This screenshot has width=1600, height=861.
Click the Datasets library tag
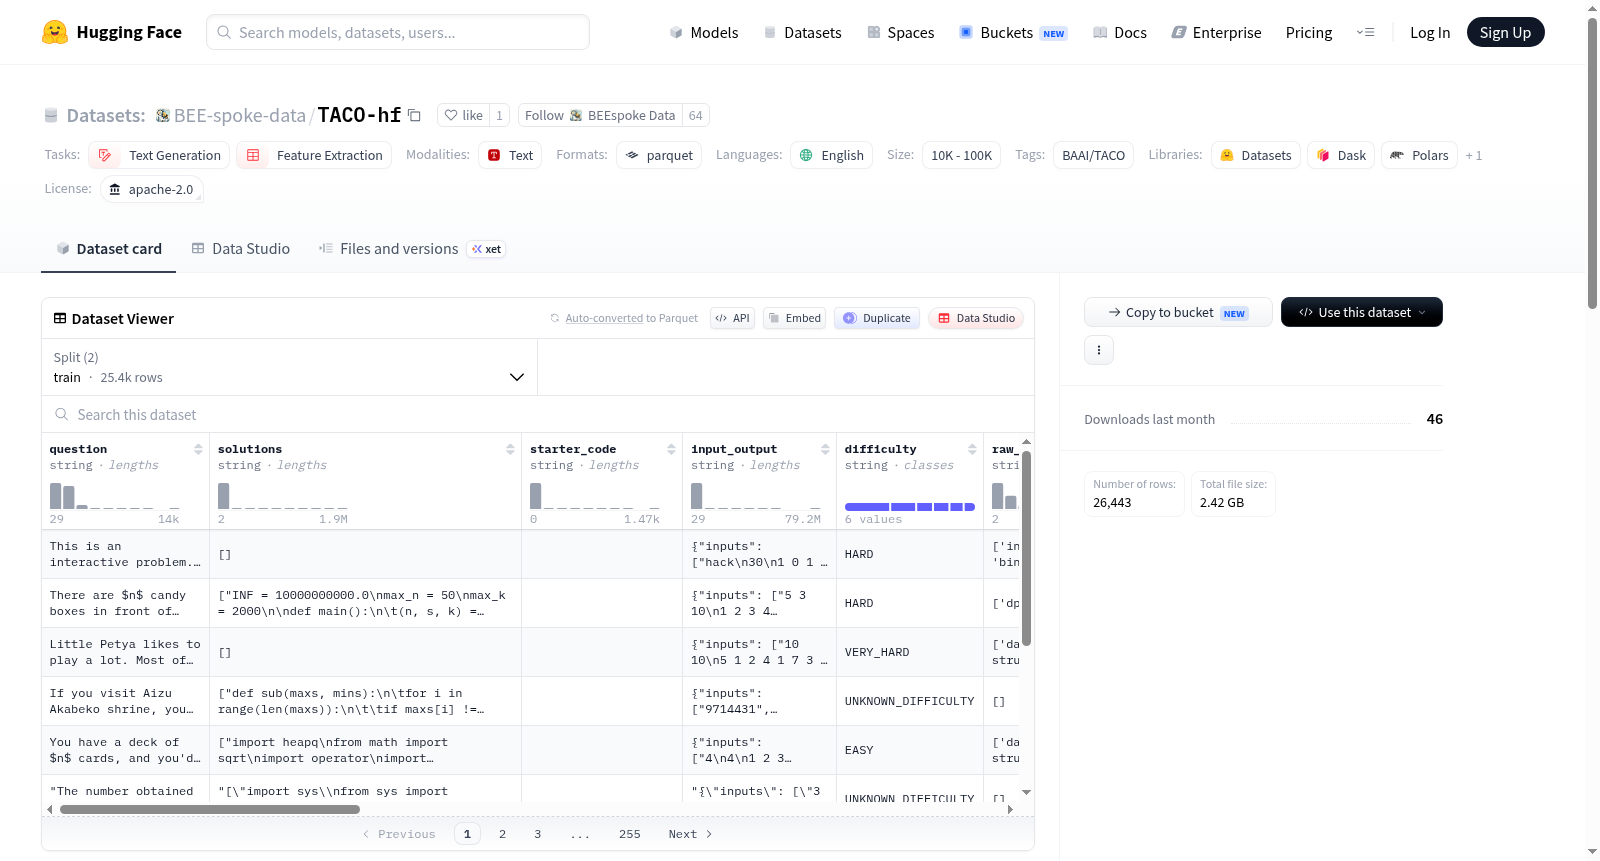tap(1255, 155)
